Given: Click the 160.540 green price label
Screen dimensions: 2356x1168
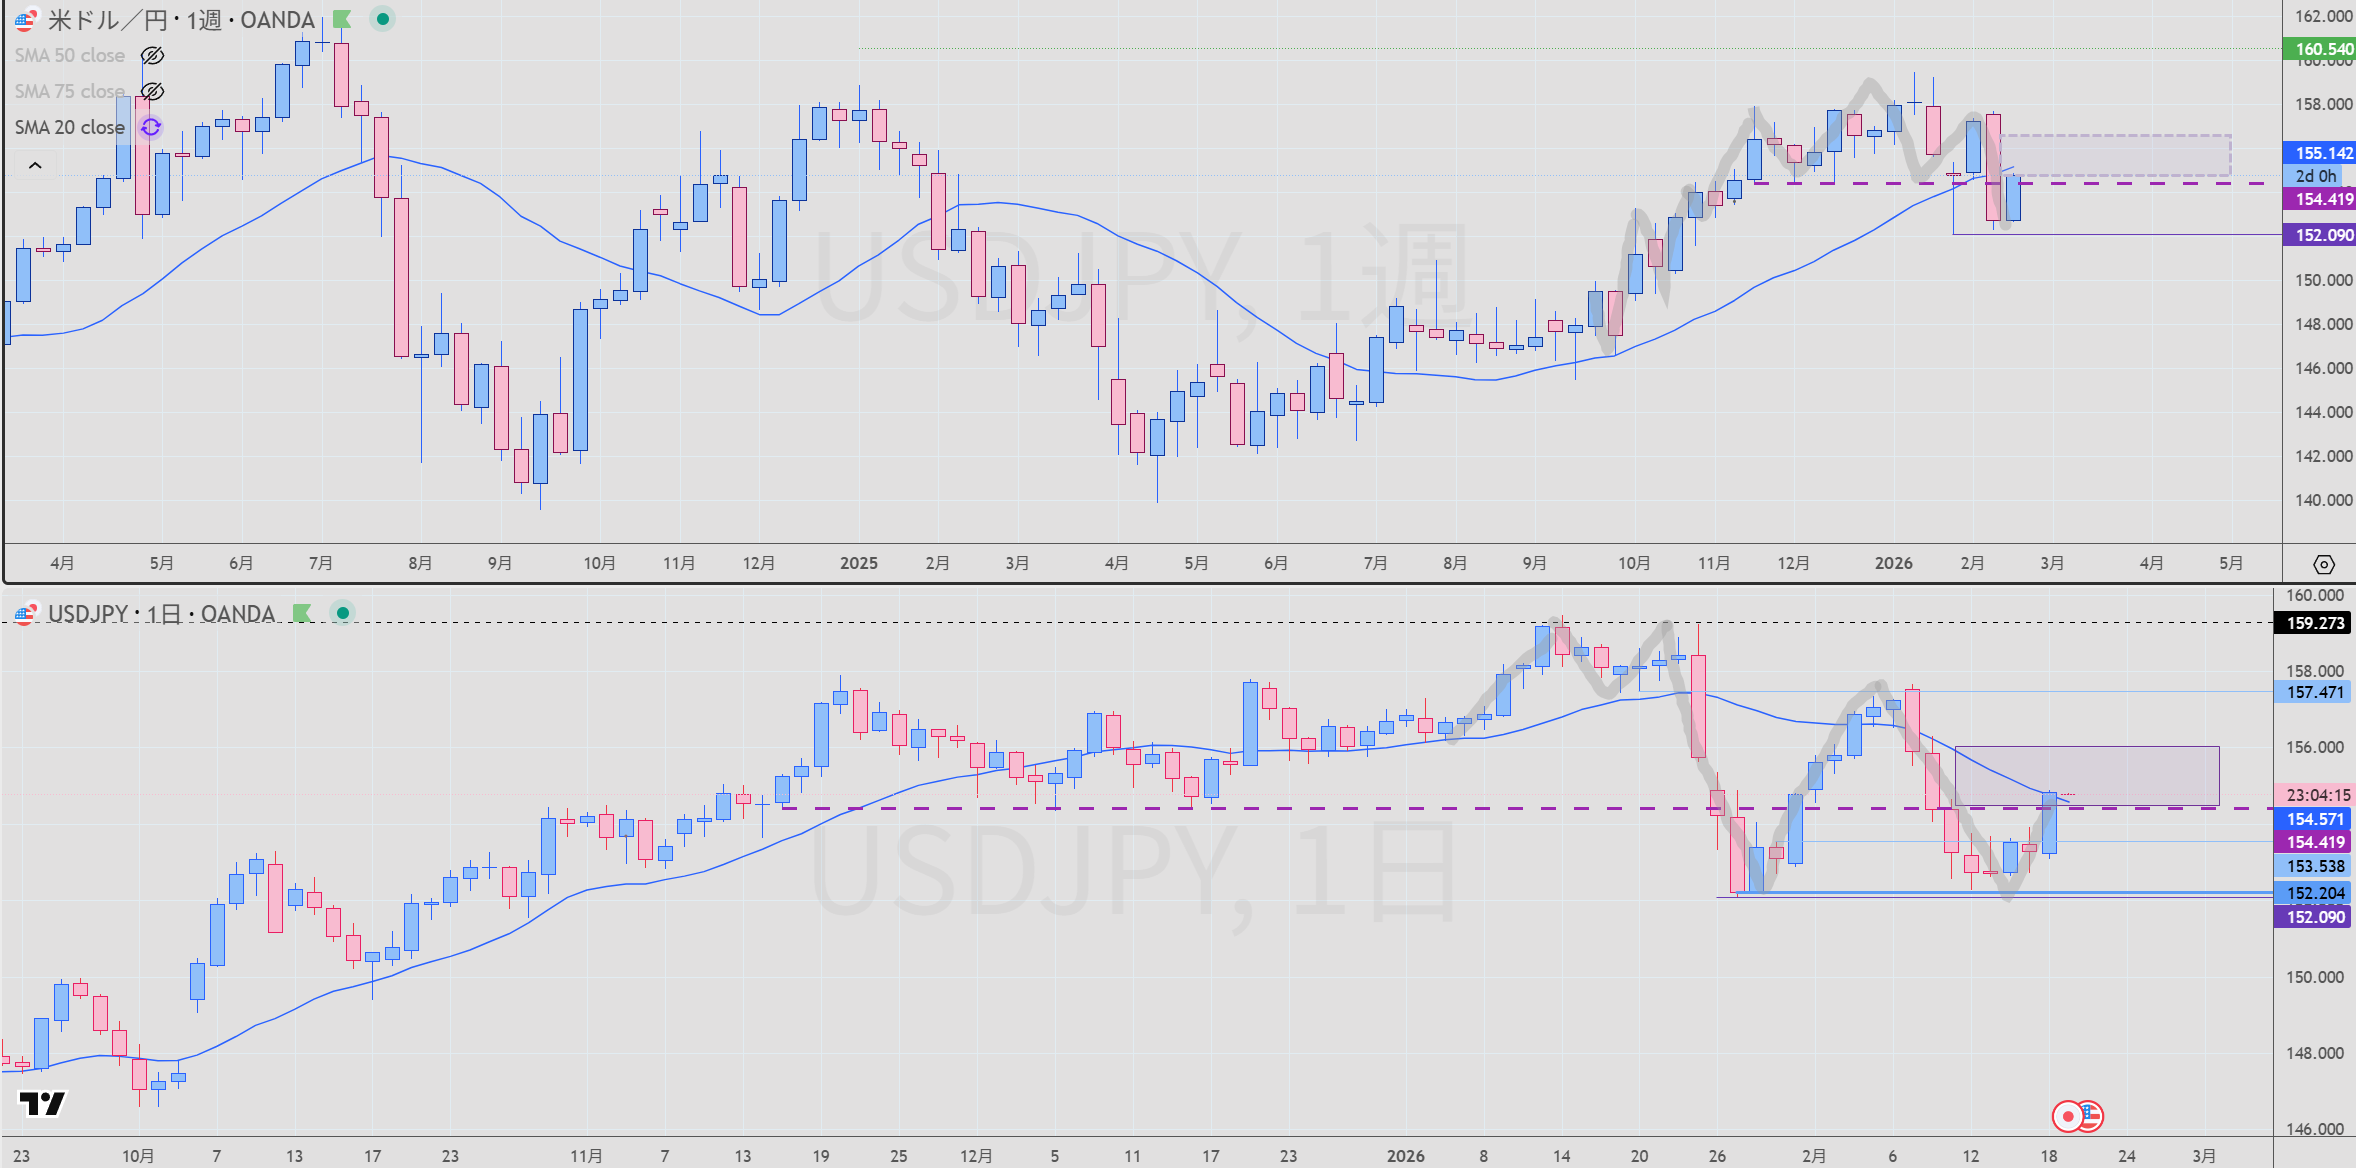Looking at the screenshot, I should (x=2322, y=49).
